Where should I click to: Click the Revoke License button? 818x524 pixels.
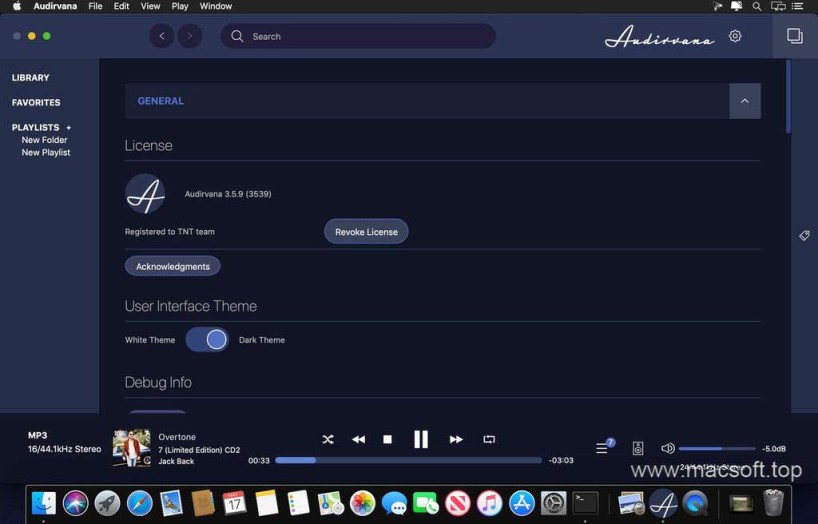tap(366, 232)
